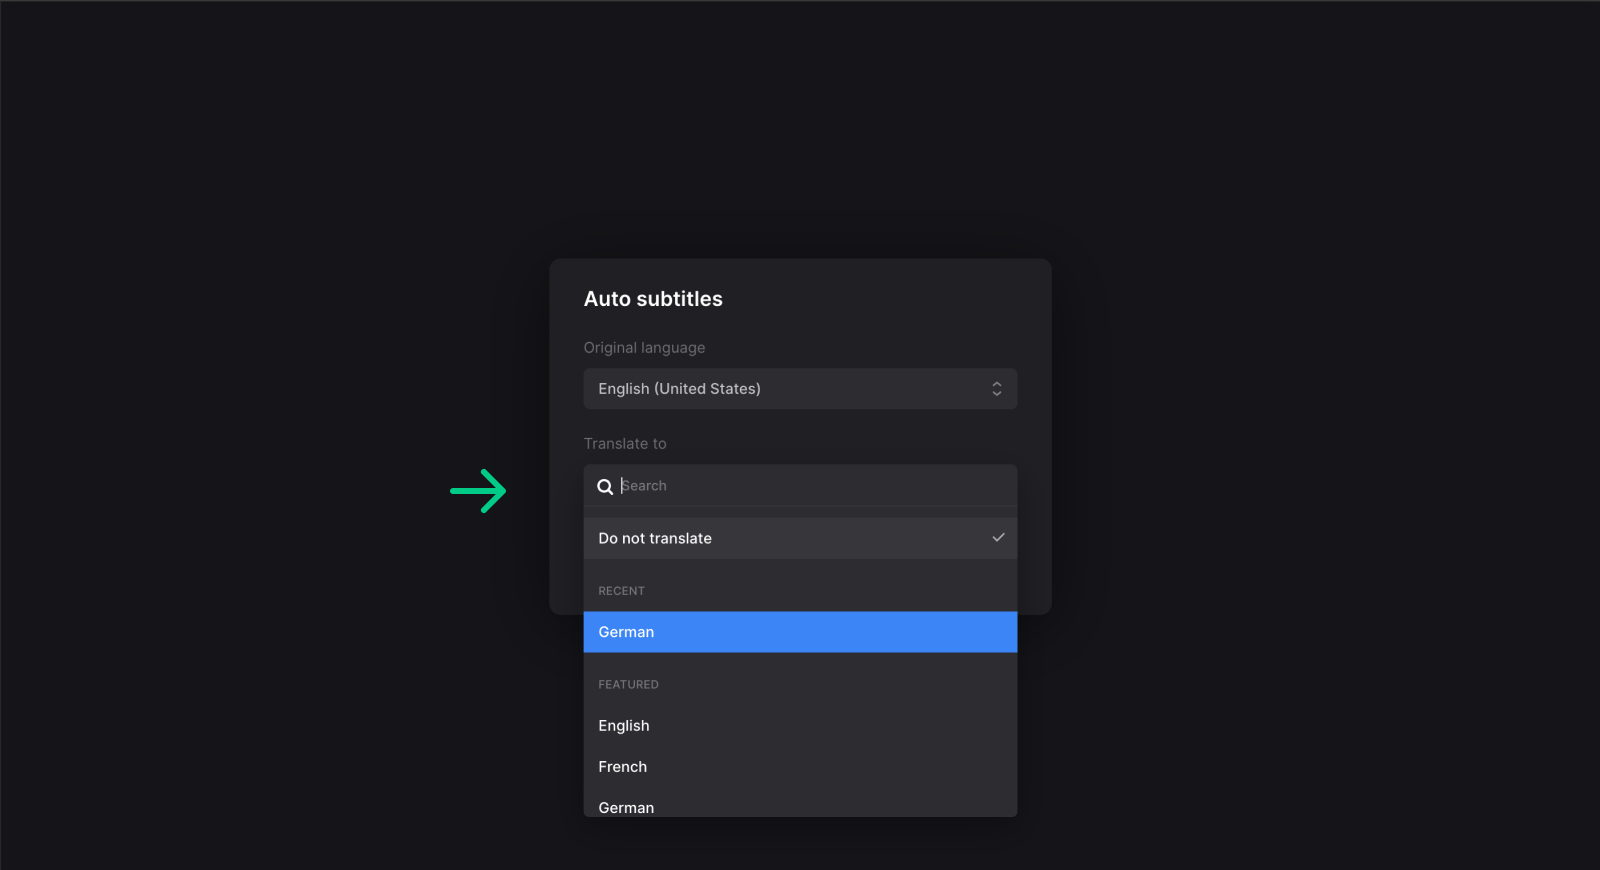
Task: Click the RECENT section header
Action: click(621, 591)
